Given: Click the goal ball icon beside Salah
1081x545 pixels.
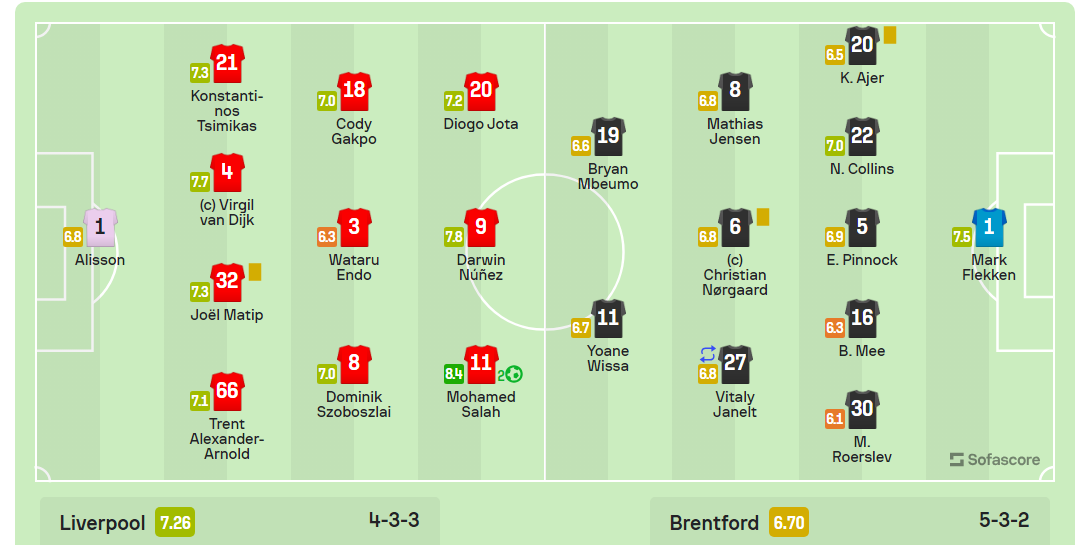Looking at the screenshot, I should tap(514, 374).
